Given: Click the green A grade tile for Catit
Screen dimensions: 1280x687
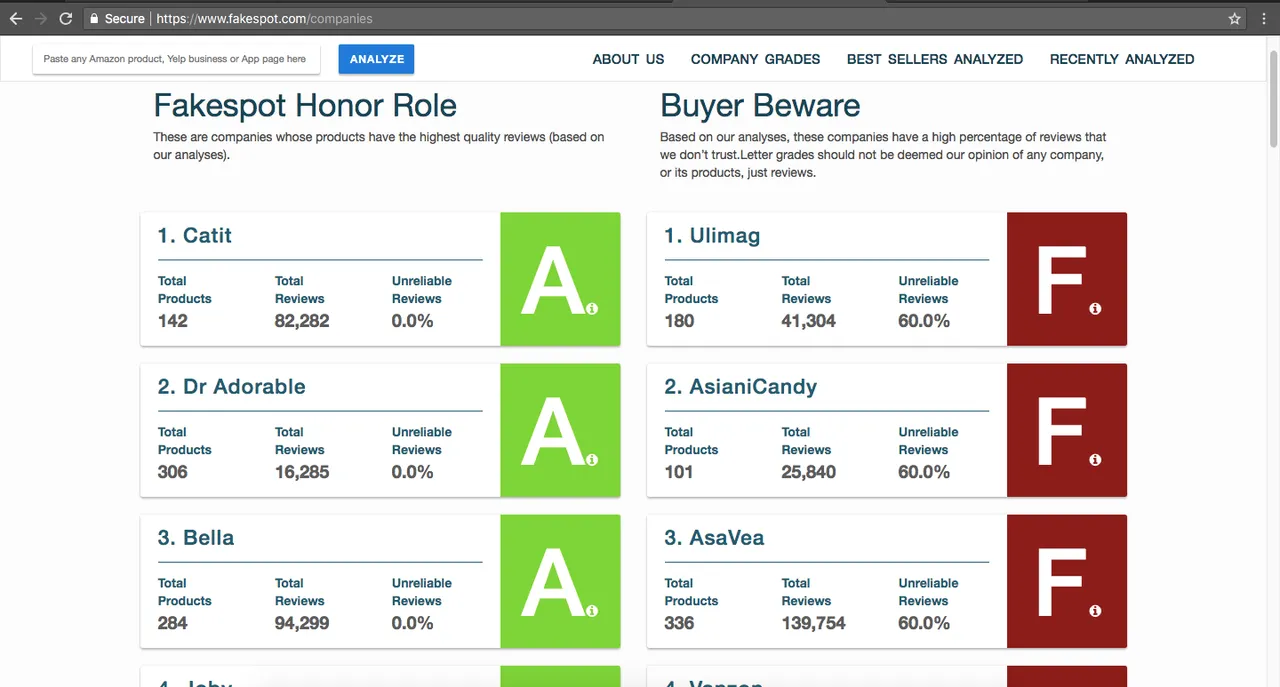Looking at the screenshot, I should [560, 279].
